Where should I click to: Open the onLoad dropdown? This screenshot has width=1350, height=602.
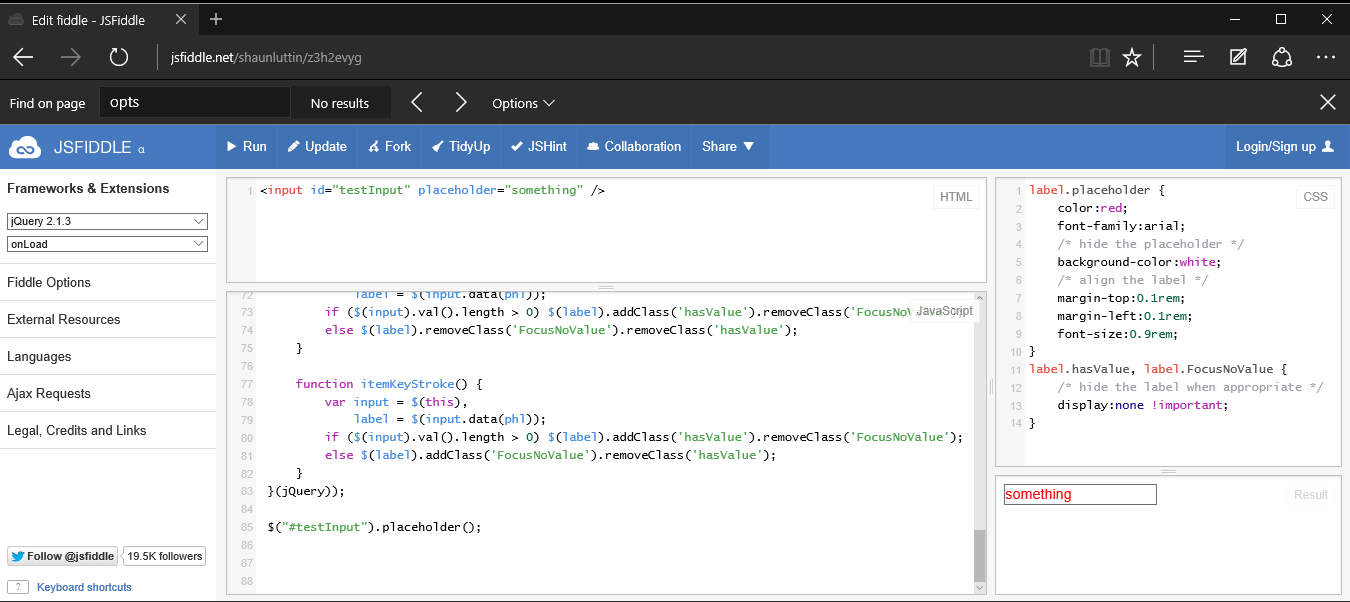tap(107, 244)
